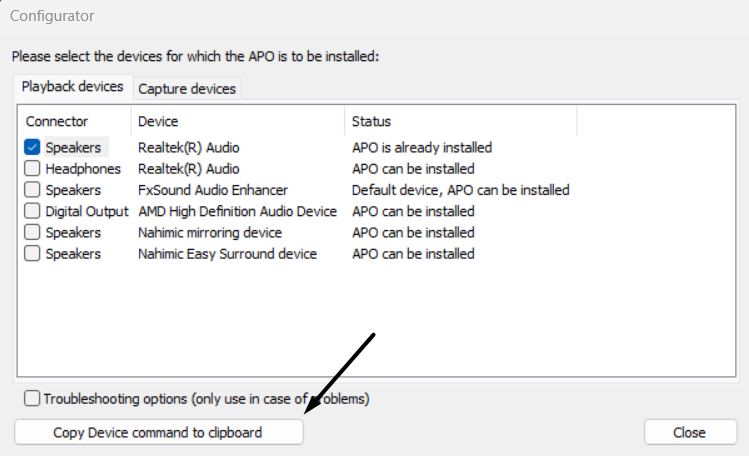
Task: Check the Nahimic mirroring device checkbox
Action: coord(32,232)
